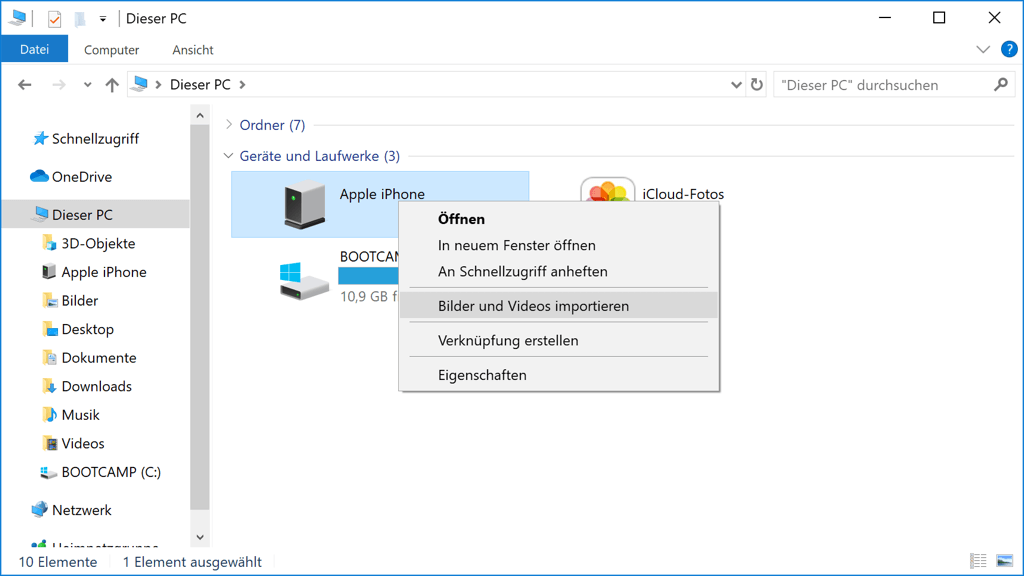
Task: Click the Properties checkmark icon in title bar
Action: tap(54, 19)
